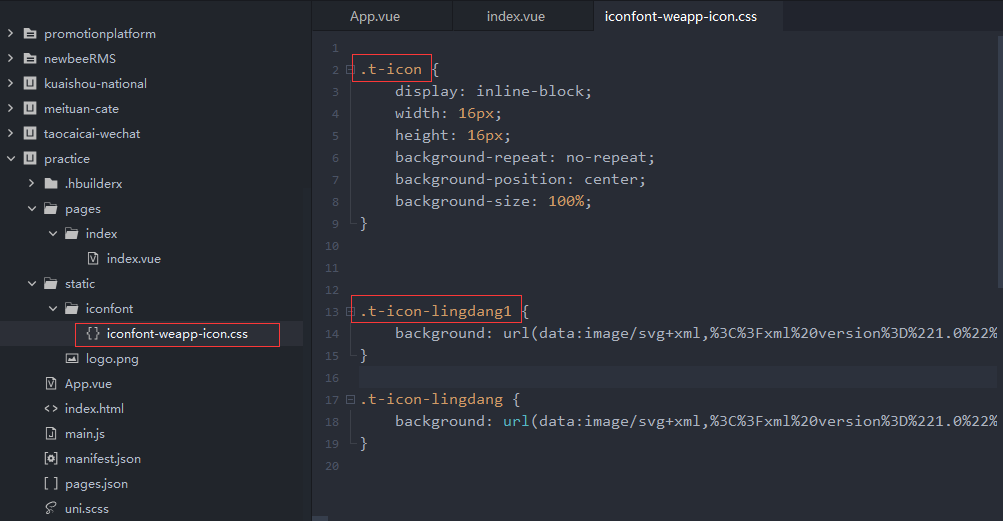Click the editor horizontal scrollbar thumb
This screenshot has width=1003, height=521.
[320, 518]
